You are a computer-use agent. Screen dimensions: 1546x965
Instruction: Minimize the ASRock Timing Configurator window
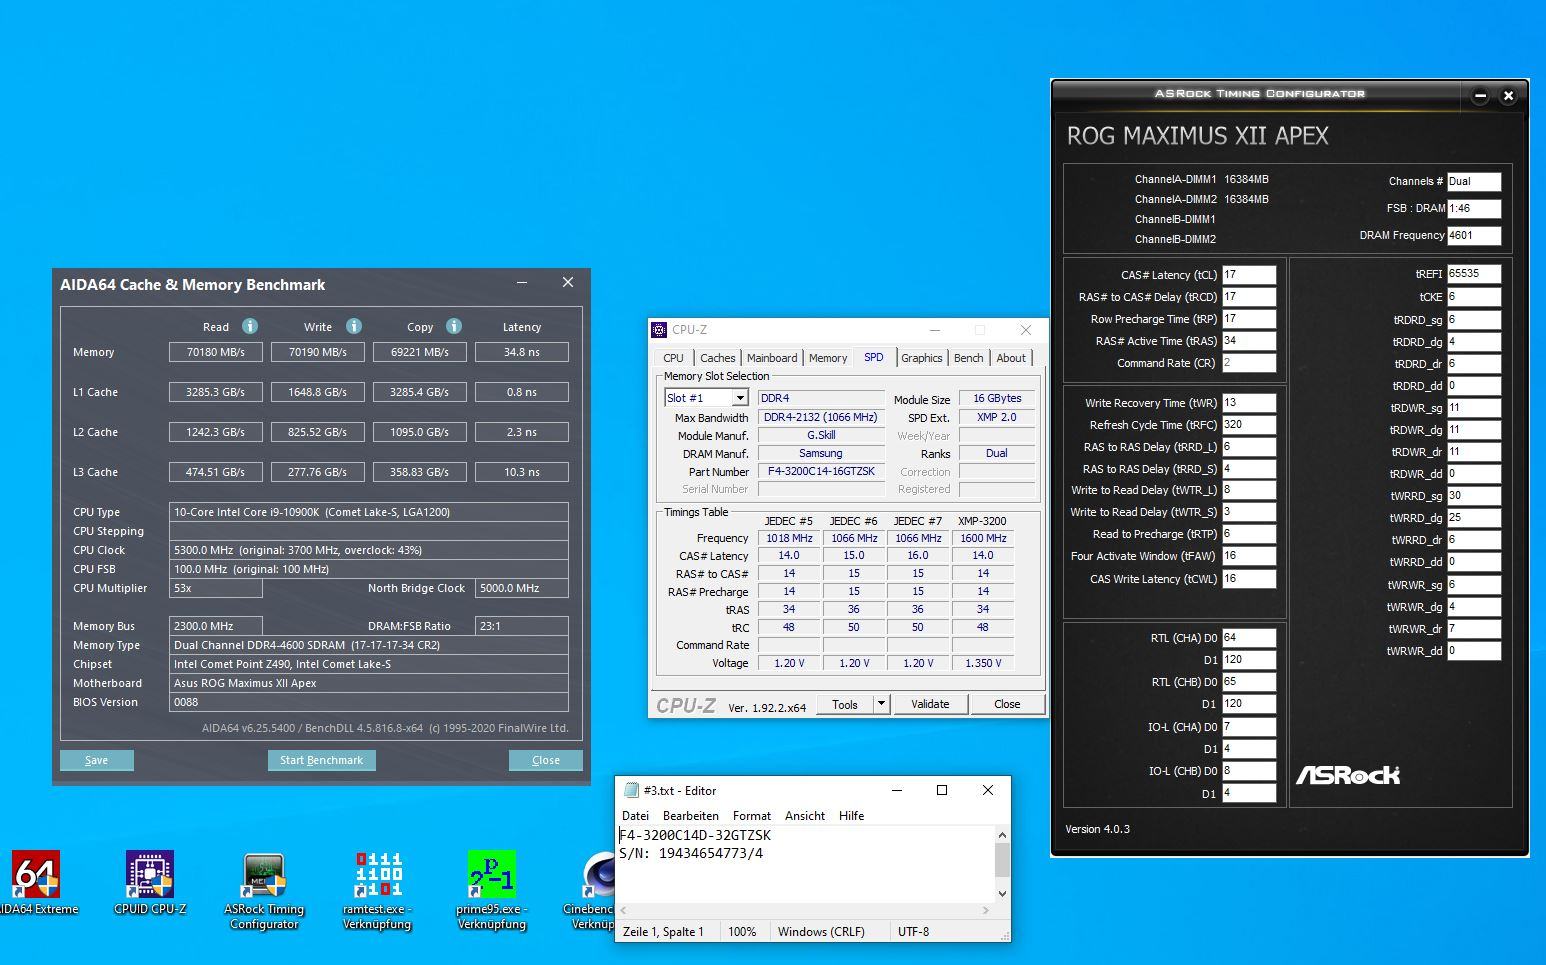click(x=1481, y=96)
